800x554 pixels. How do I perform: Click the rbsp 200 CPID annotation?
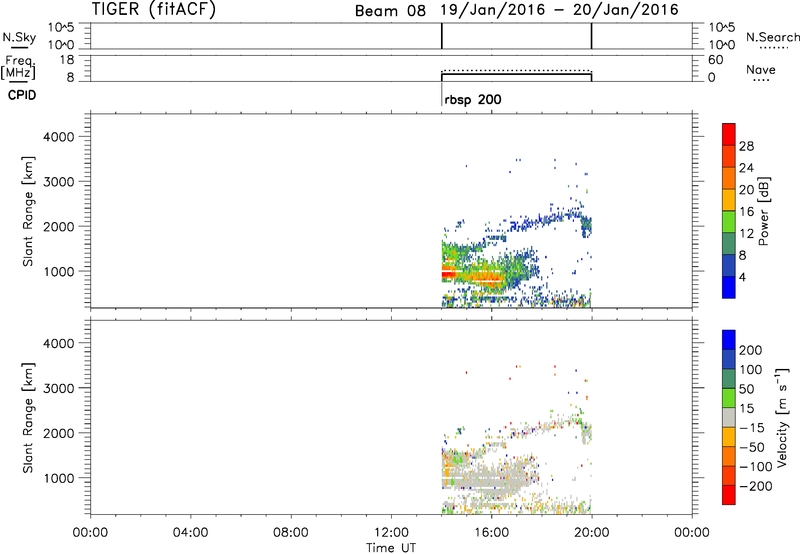pyautogui.click(x=473, y=100)
